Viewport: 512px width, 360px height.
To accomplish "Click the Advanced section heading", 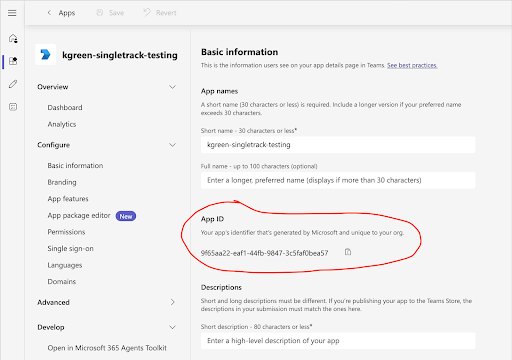I will click(x=53, y=302).
